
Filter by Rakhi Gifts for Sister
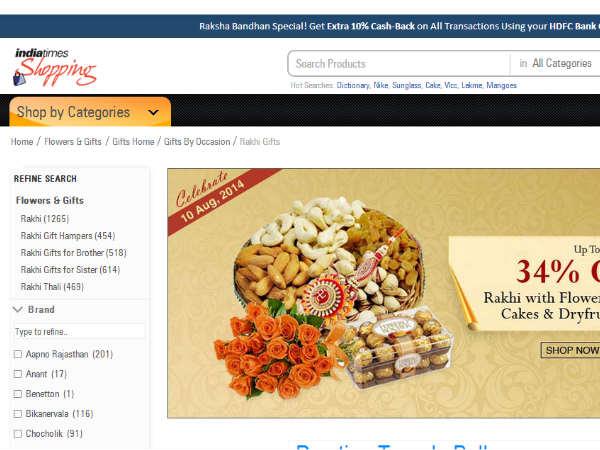[70, 270]
